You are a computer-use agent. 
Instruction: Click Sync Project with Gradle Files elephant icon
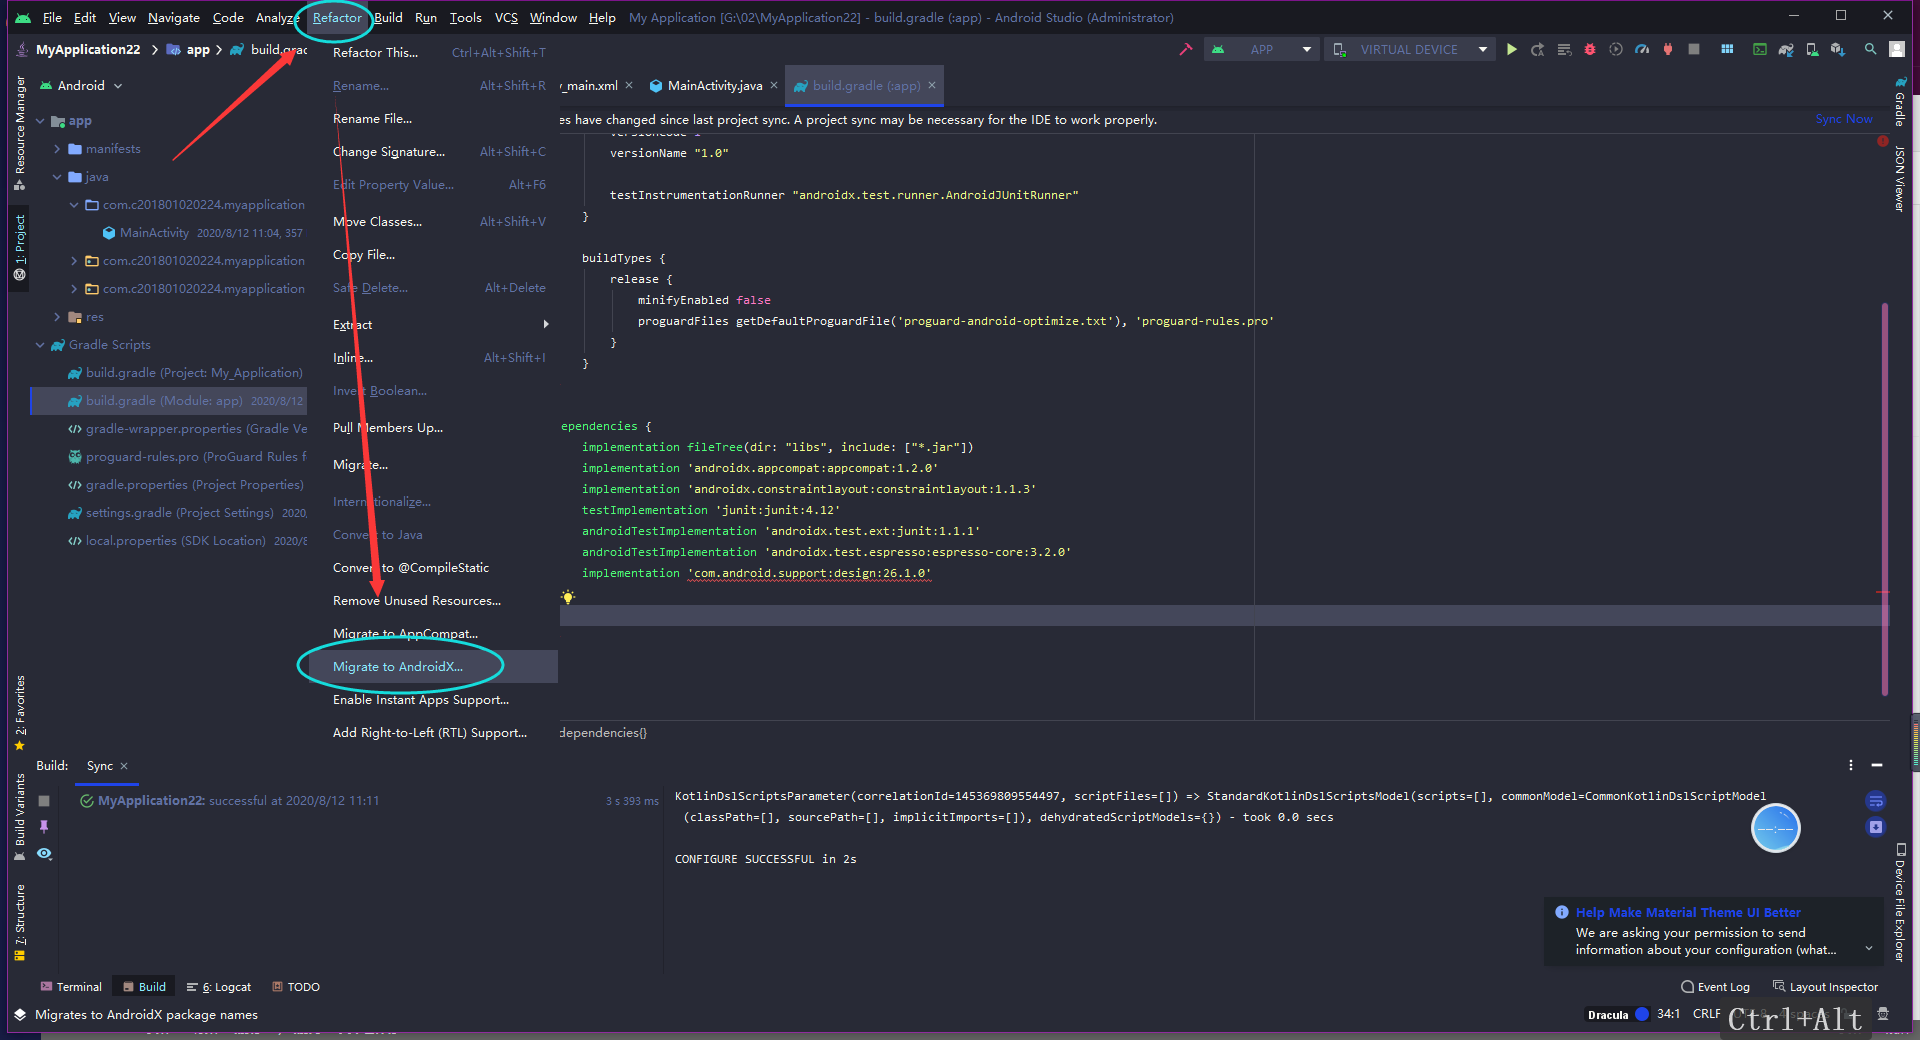(x=1786, y=49)
